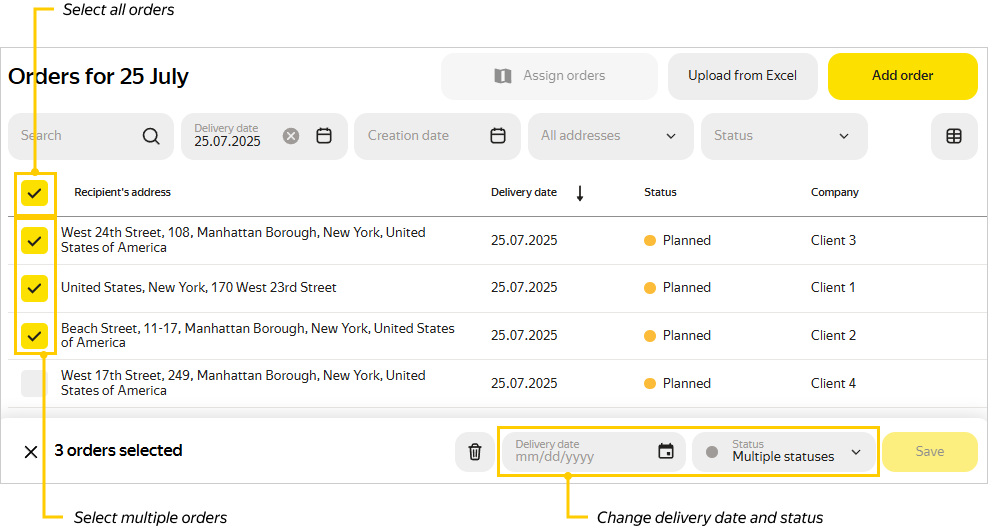Clear the 25.07.2025 delivery date filter
Image resolution: width=988 pixels, height=527 pixels.
[x=291, y=136]
